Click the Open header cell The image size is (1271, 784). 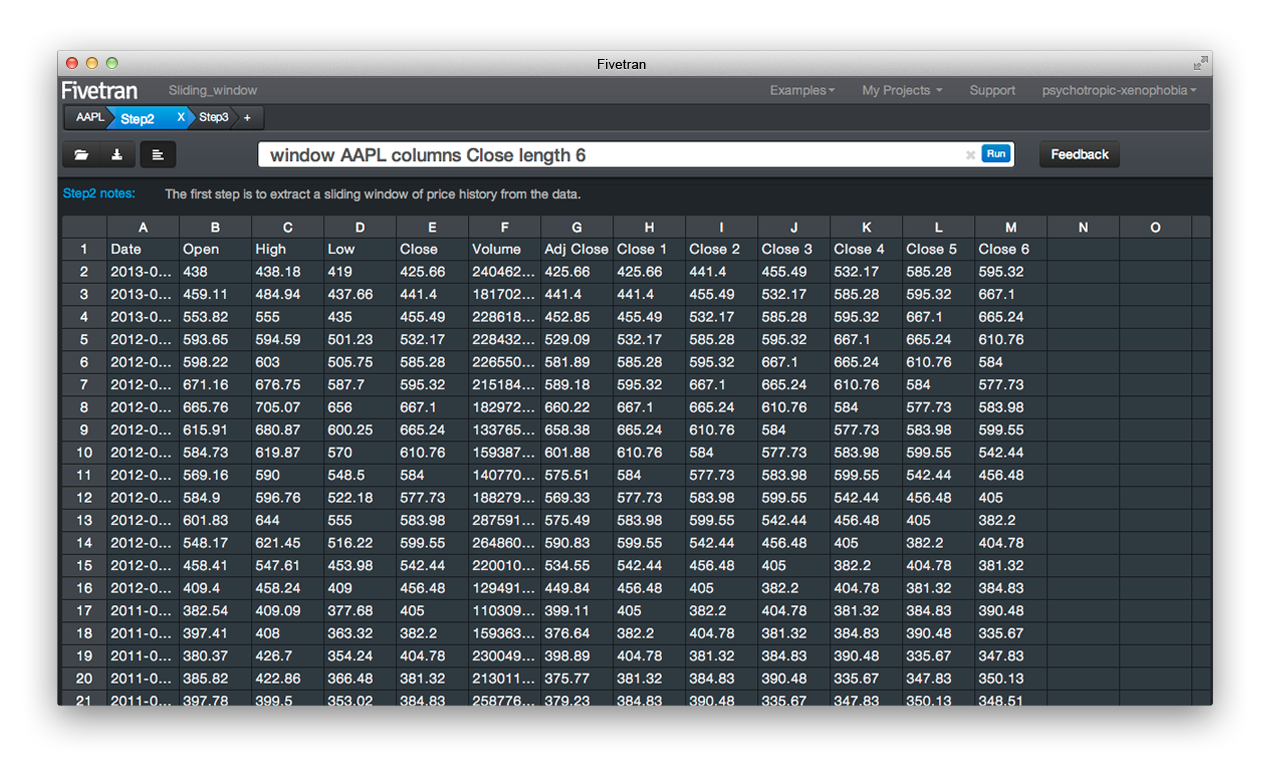pos(215,249)
